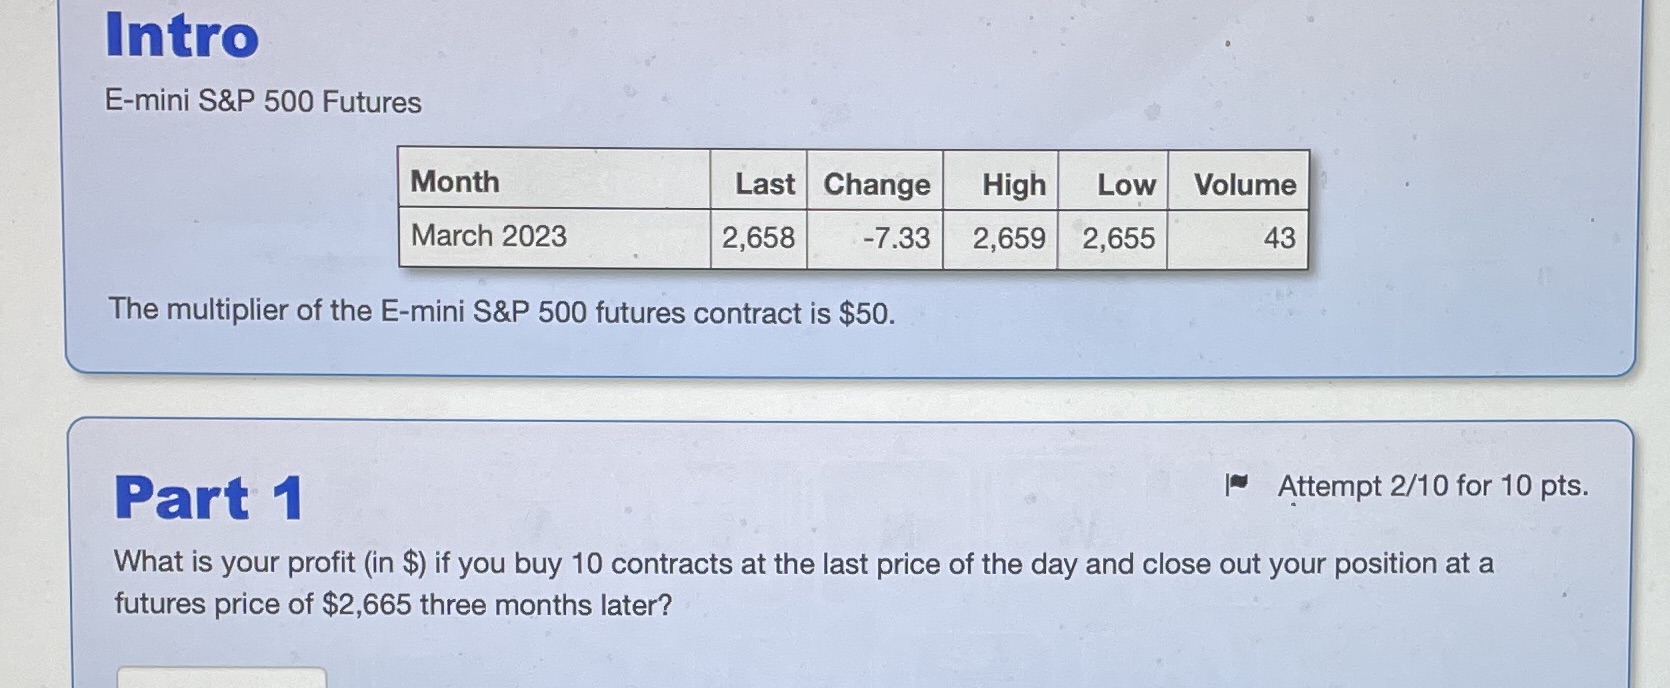Click the Change value -7.33
Screen dimensions: 1670x688
(x=896, y=238)
